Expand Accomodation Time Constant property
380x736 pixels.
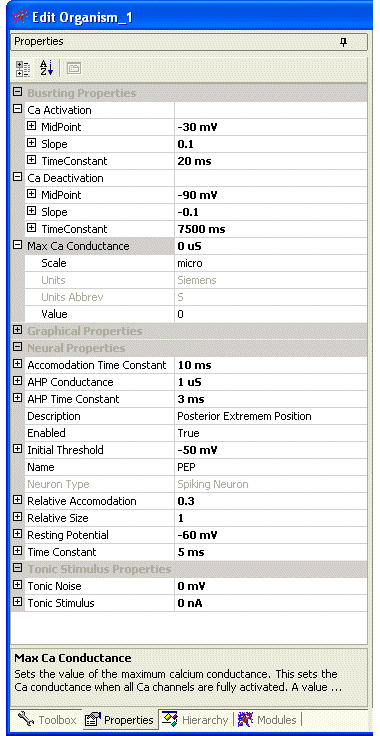pos(18,364)
